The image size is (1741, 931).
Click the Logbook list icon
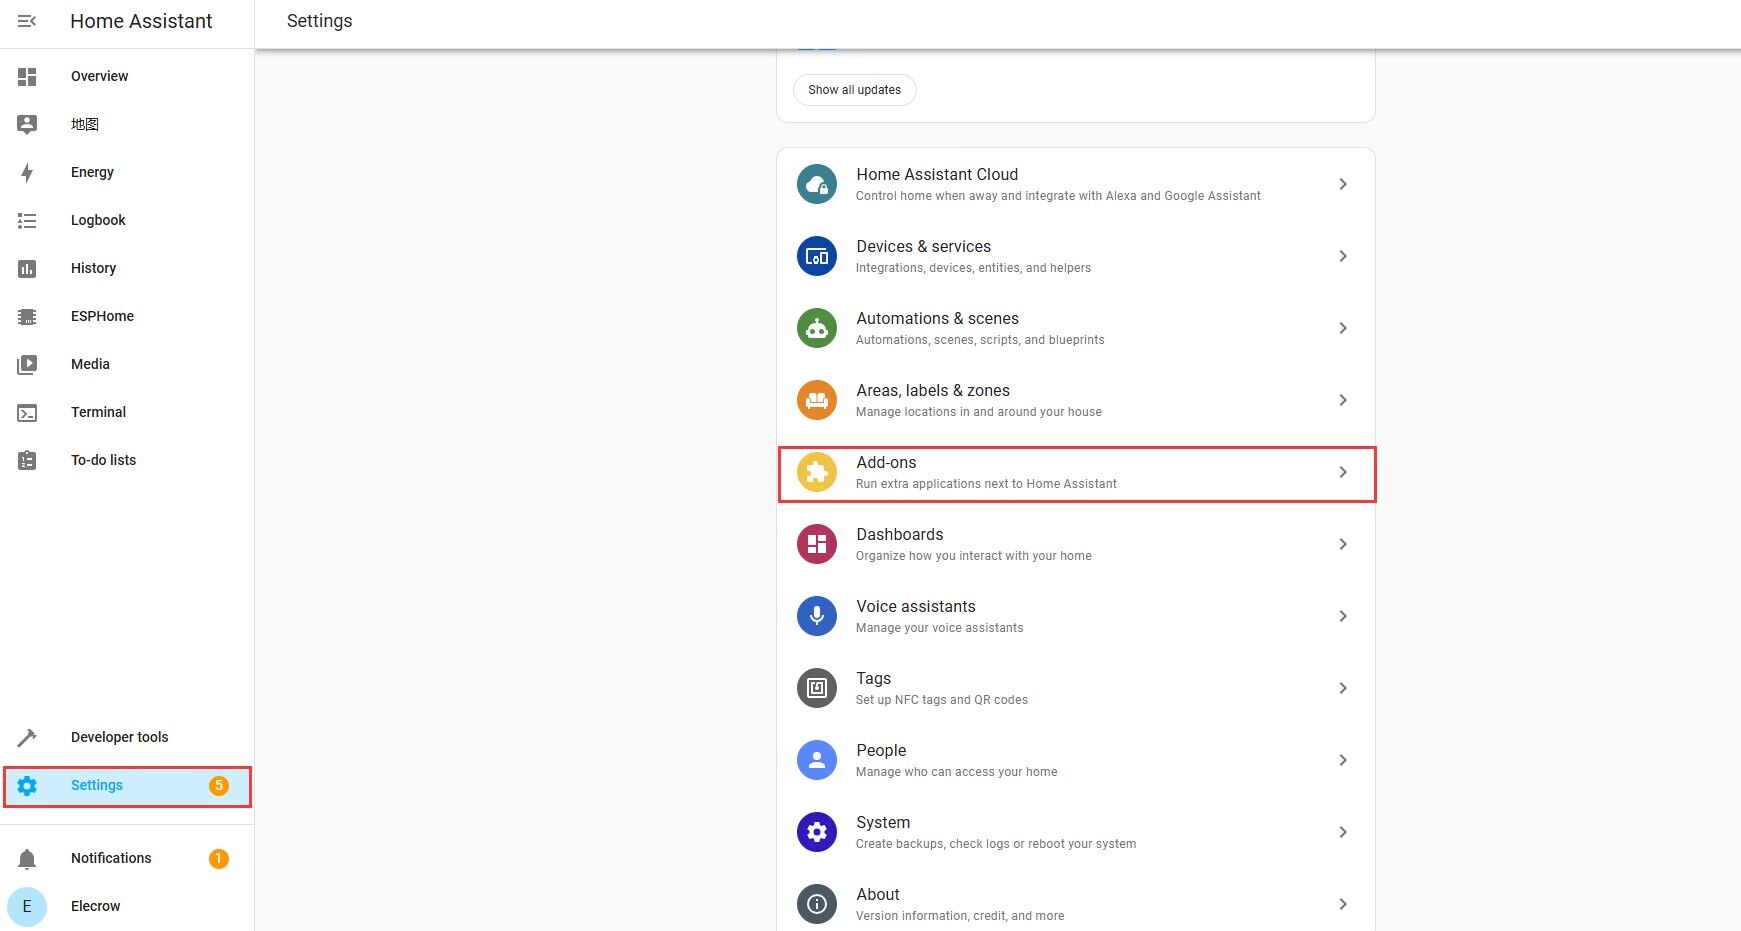point(27,220)
